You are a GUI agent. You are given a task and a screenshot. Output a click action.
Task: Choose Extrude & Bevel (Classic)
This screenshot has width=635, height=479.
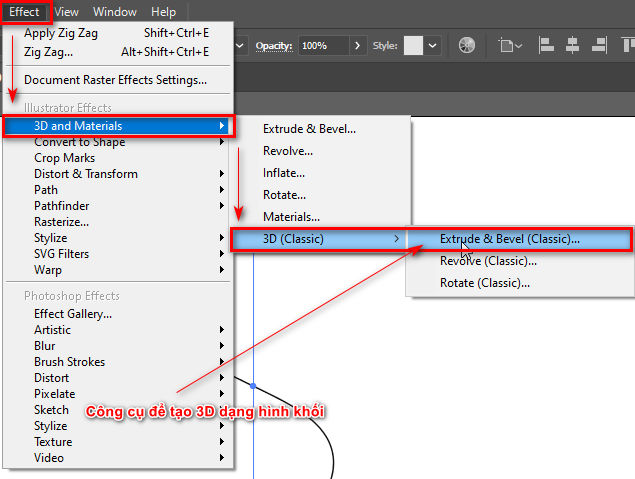[x=510, y=240]
